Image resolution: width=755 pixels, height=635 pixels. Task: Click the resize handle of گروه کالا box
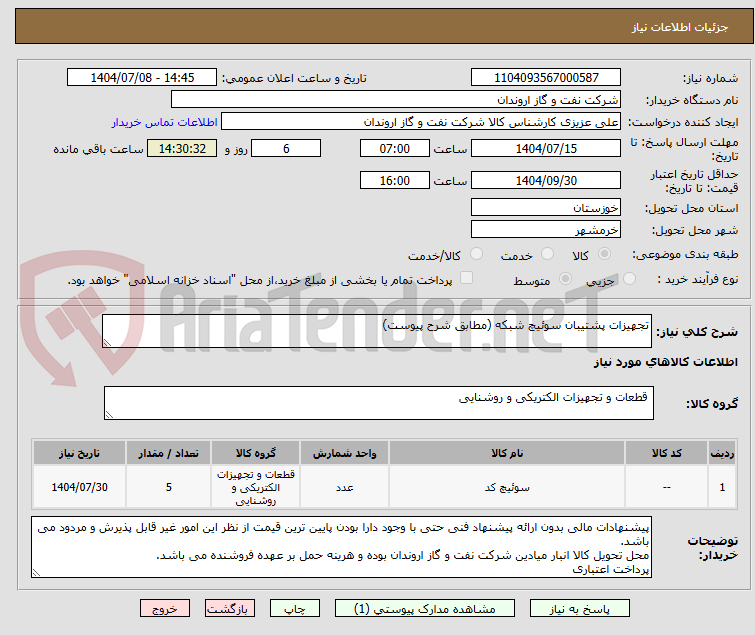tap(109, 415)
